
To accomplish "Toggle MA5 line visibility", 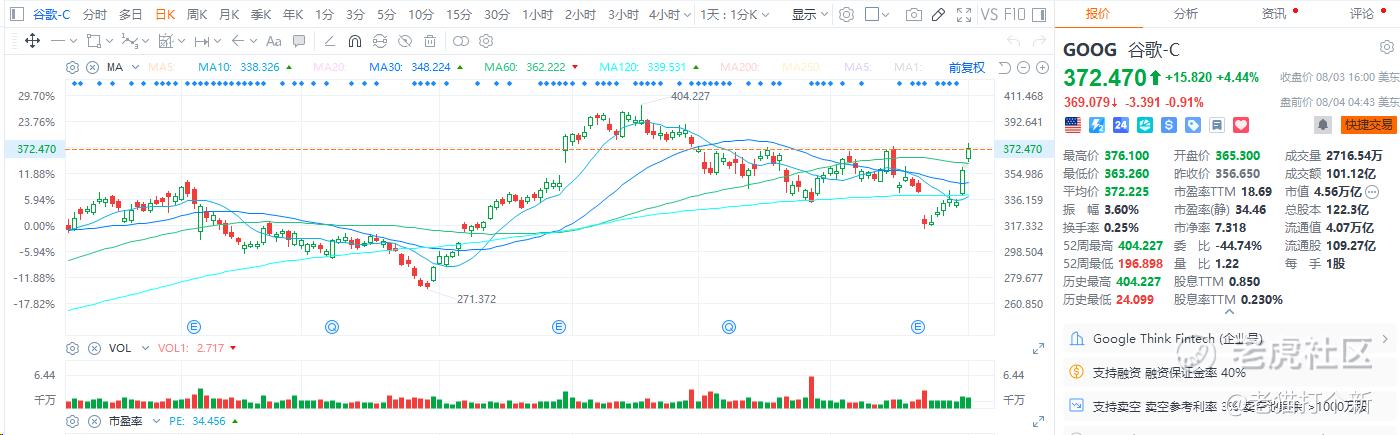I will pyautogui.click(x=162, y=67).
